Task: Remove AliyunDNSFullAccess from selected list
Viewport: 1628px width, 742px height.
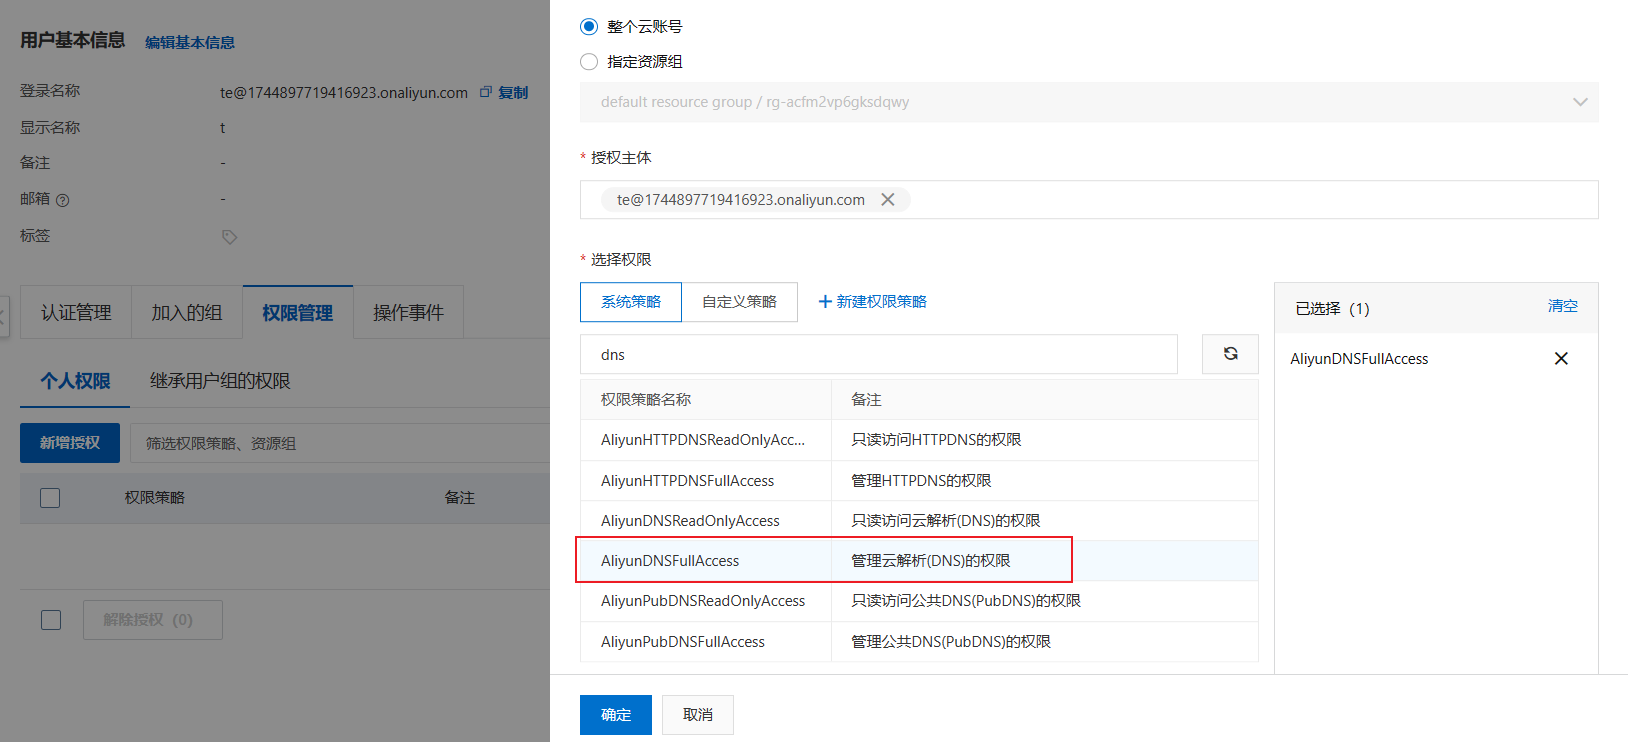Action: point(1561,359)
